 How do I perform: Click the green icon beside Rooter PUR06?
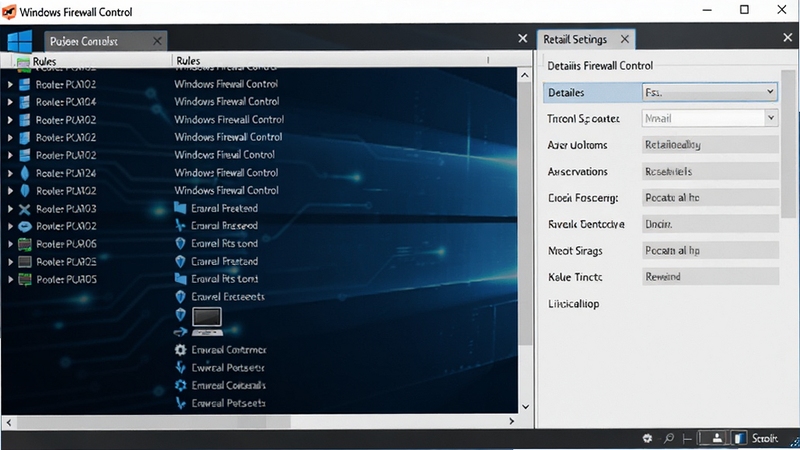coord(24,244)
